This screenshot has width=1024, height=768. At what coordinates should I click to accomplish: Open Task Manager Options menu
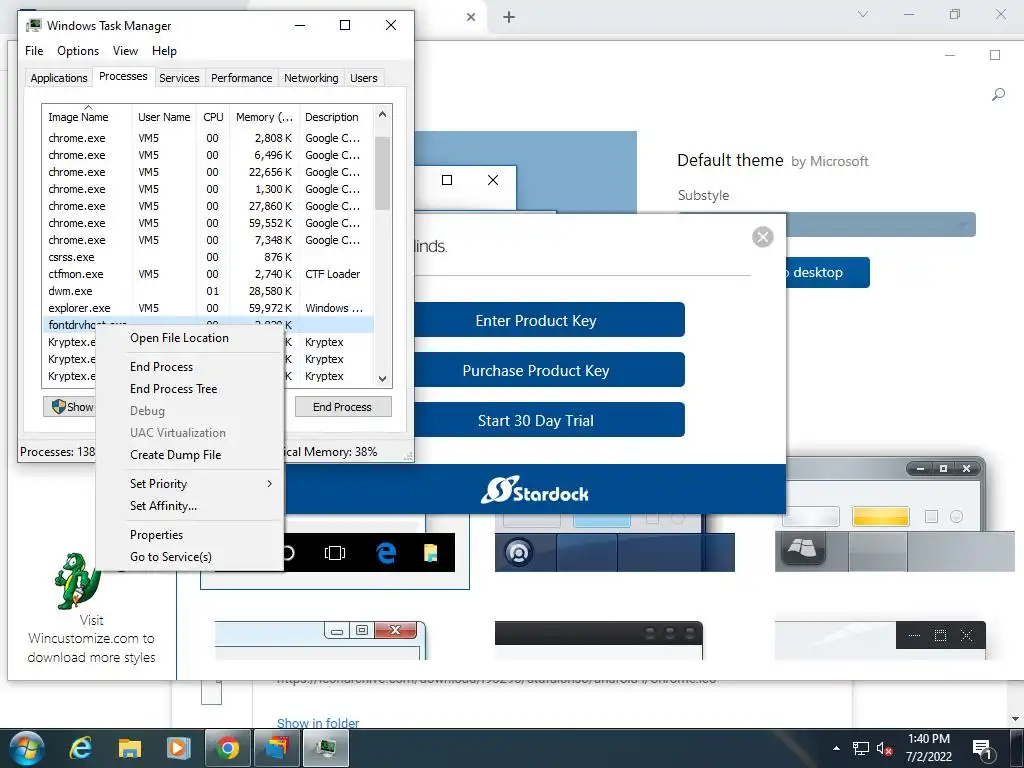point(78,51)
